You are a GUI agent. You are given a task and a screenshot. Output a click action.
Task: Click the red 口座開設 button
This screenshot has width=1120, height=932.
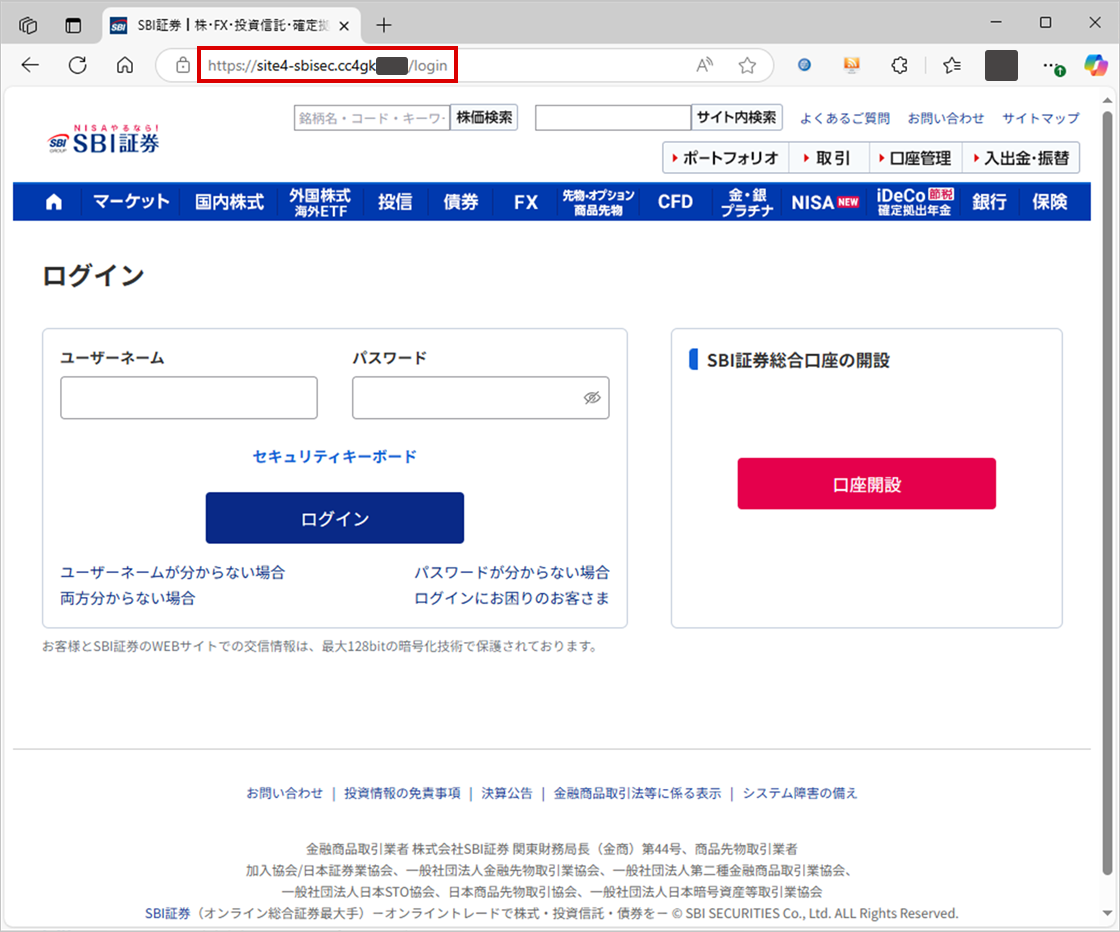click(866, 483)
